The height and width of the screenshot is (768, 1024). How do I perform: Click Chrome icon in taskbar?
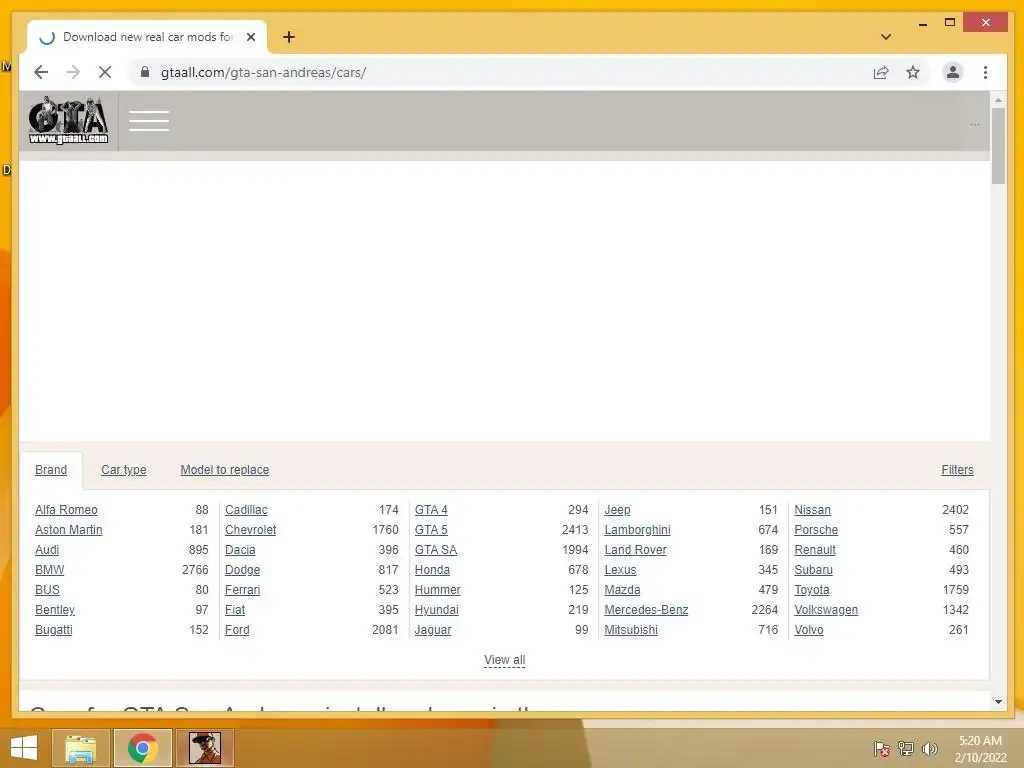point(143,748)
